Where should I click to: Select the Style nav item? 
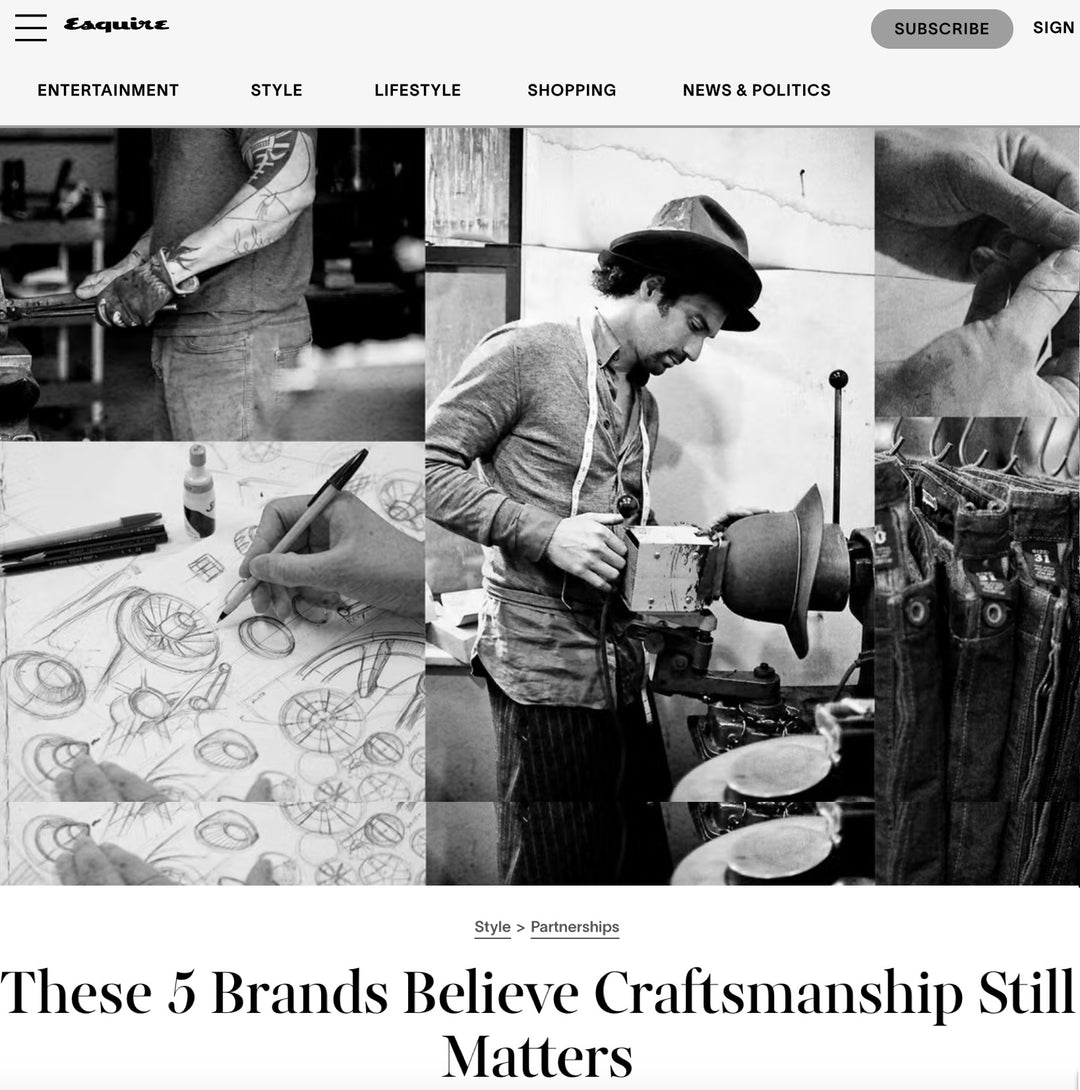277,90
